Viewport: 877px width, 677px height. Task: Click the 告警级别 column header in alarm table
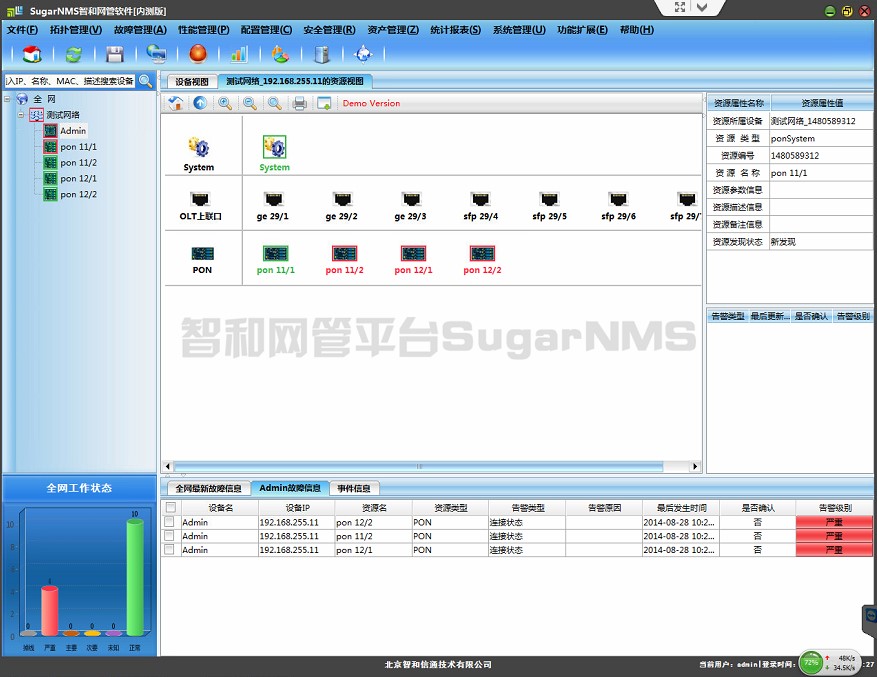point(834,507)
